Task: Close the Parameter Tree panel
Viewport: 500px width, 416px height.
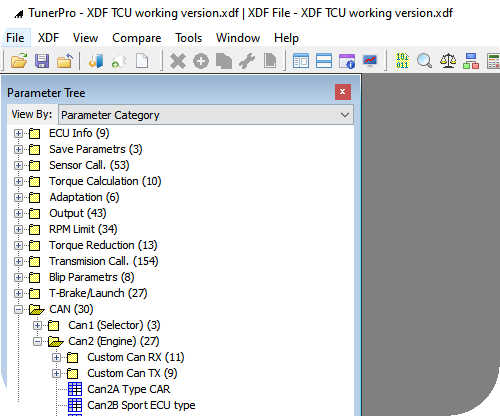Action: tap(343, 92)
